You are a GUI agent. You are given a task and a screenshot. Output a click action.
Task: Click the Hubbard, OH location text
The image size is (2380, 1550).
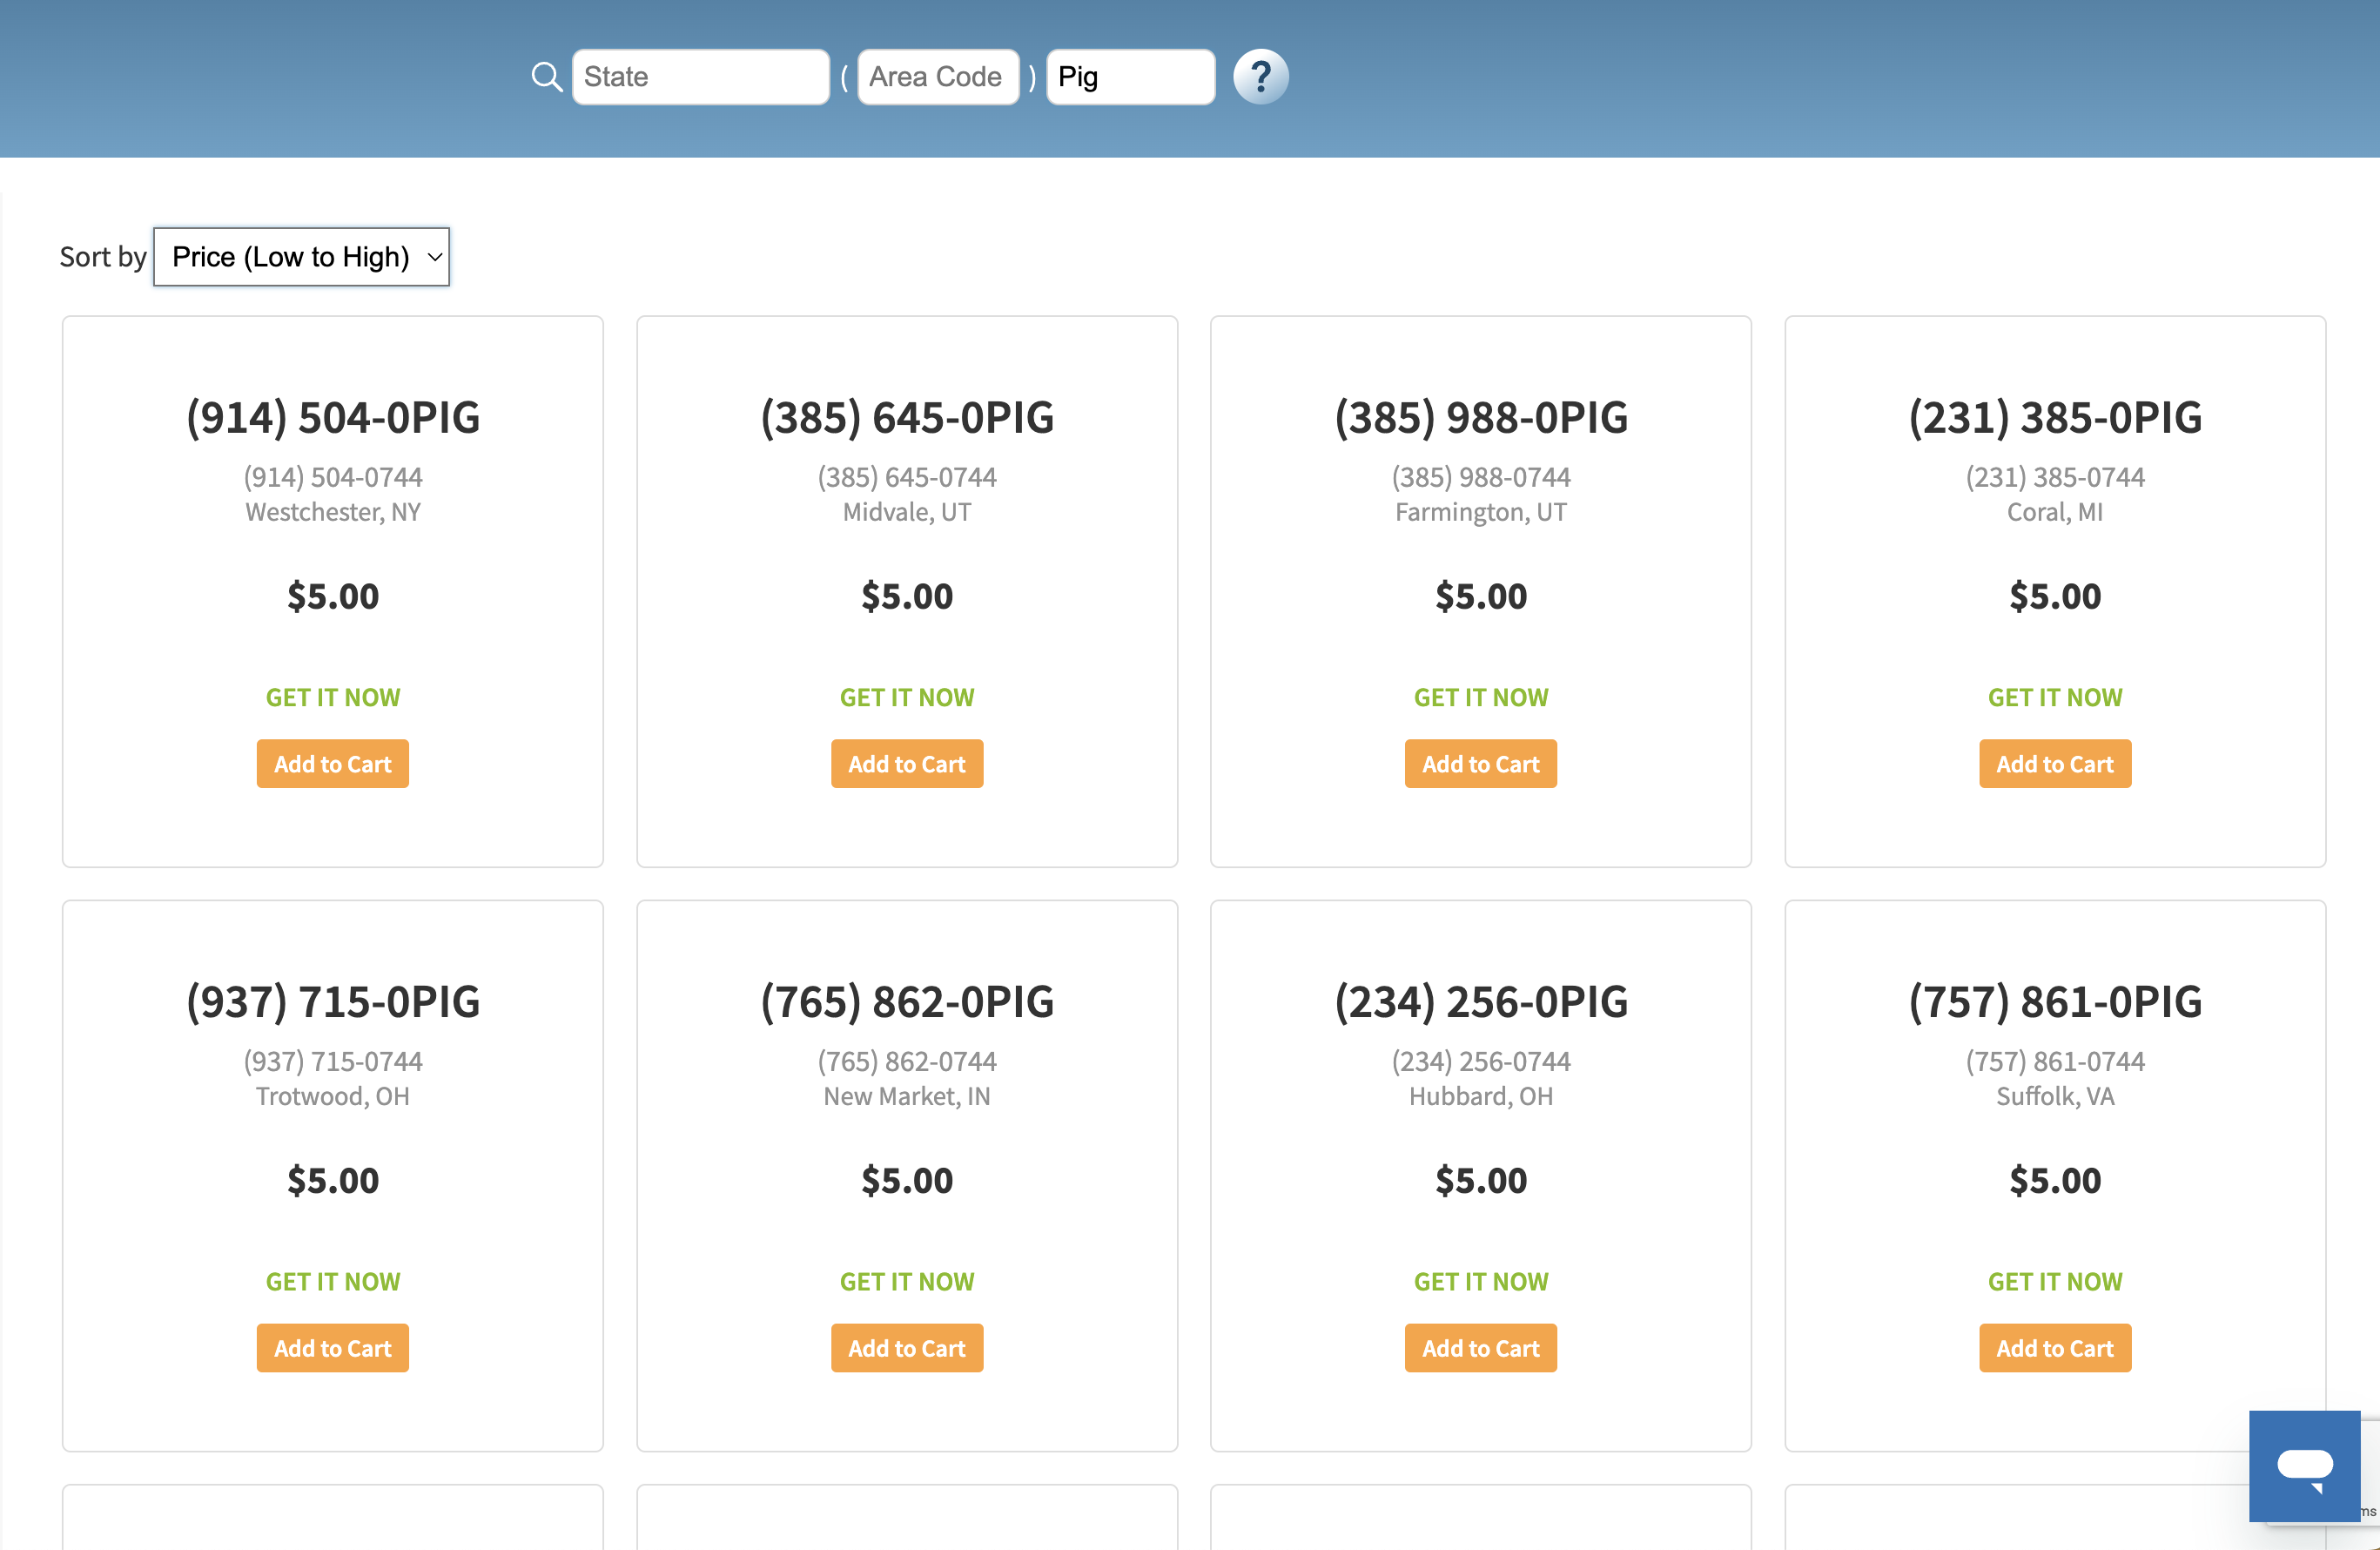1481,1096
